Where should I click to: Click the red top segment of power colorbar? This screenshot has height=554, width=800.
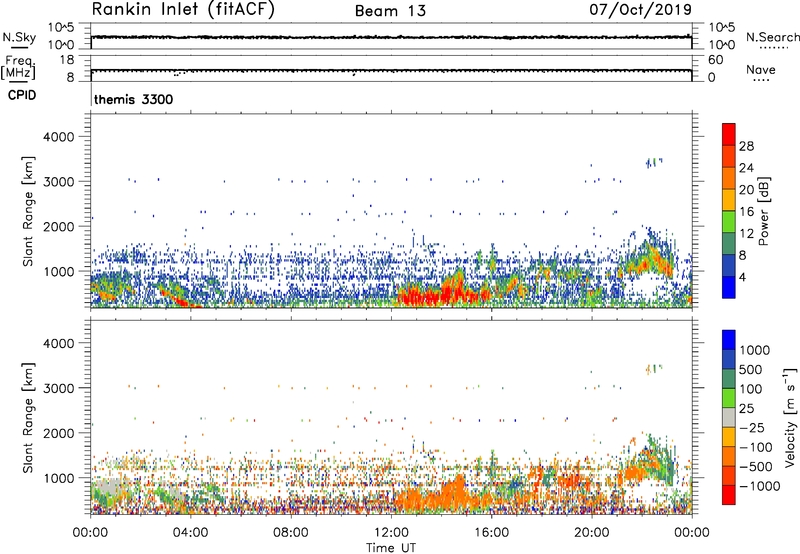pos(729,134)
